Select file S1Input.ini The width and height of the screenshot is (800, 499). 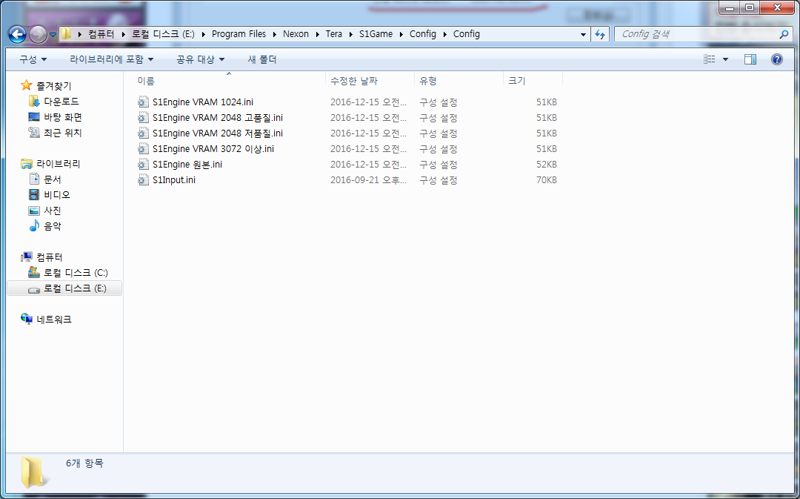(x=173, y=180)
